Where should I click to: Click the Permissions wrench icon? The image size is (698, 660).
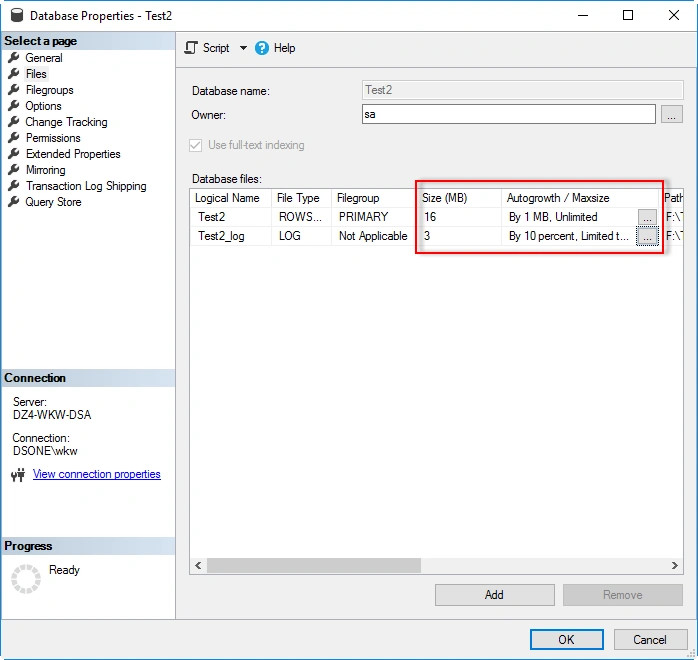[x=14, y=138]
